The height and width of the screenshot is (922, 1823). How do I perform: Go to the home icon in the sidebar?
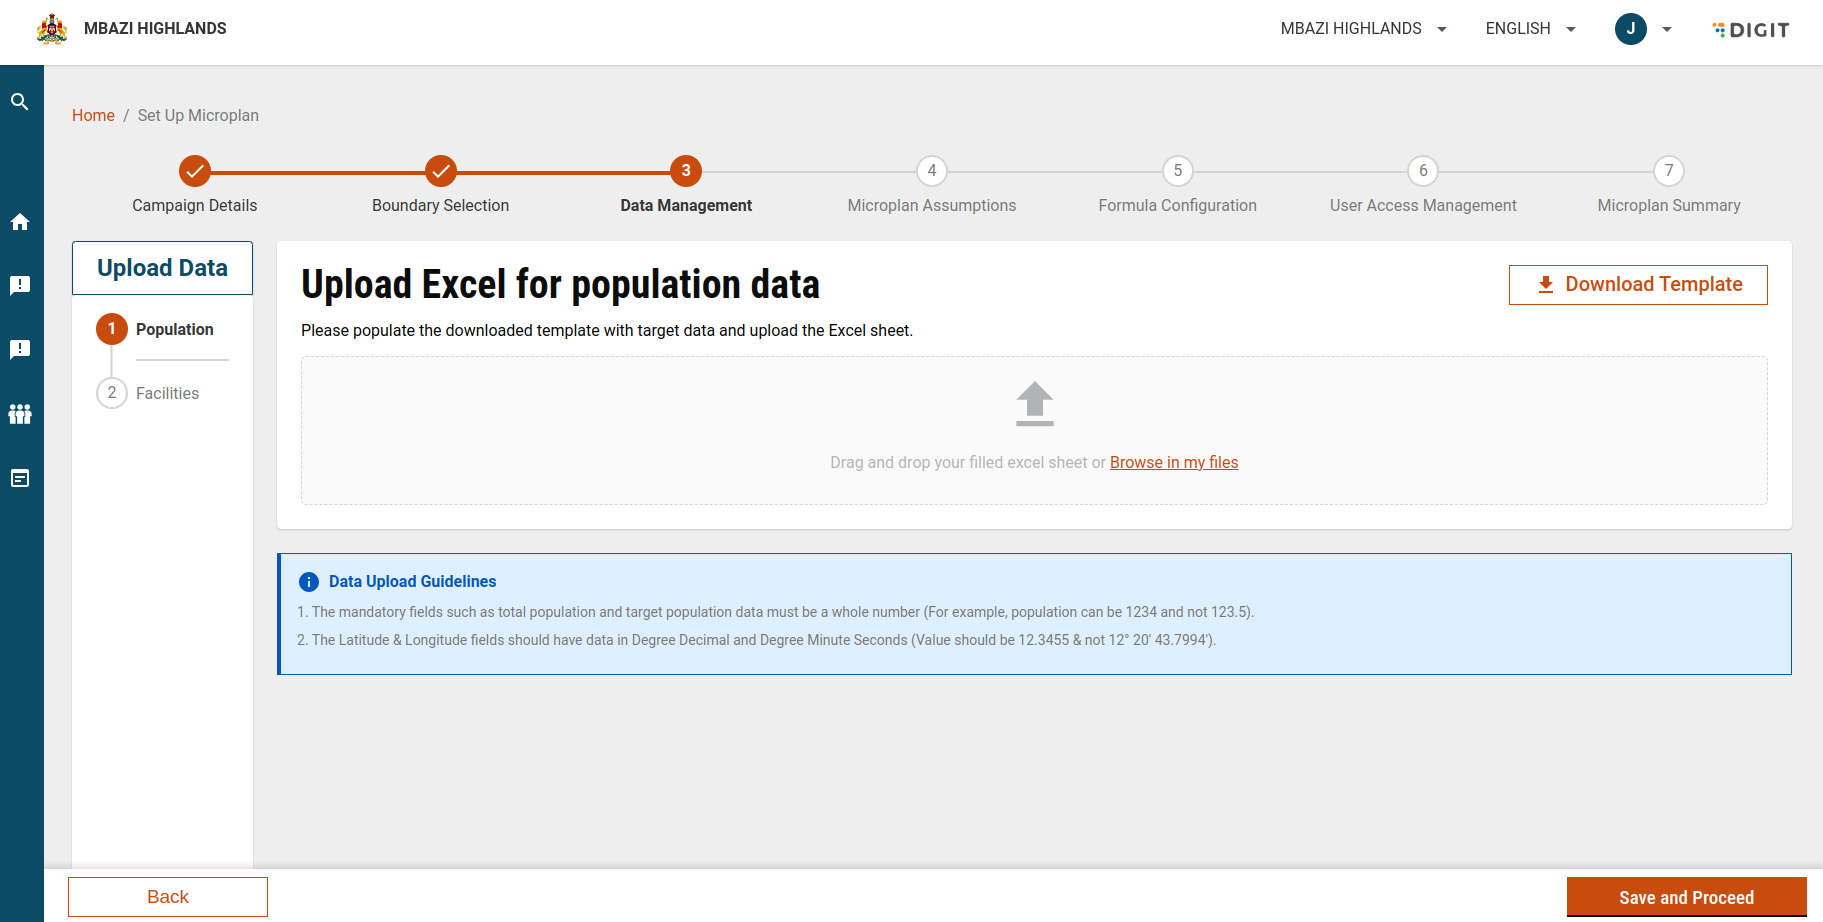click(x=20, y=222)
